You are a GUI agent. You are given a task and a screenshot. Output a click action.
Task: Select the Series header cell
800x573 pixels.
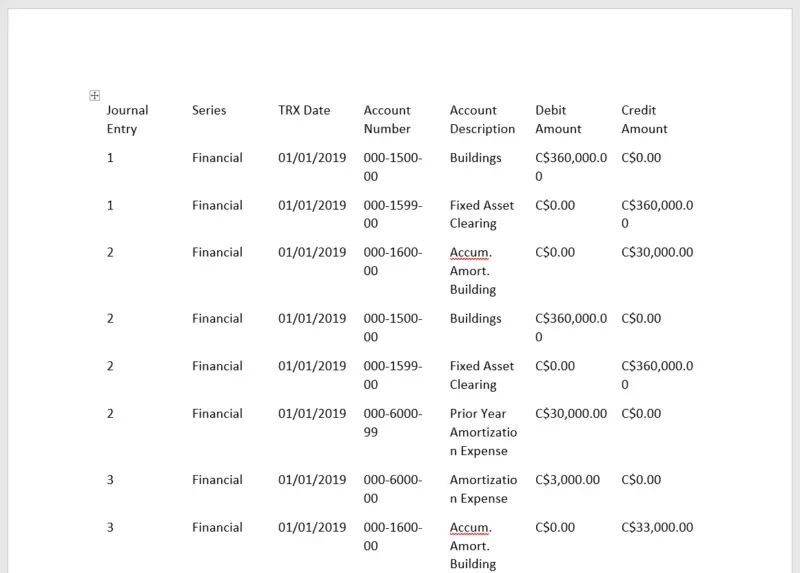209,110
